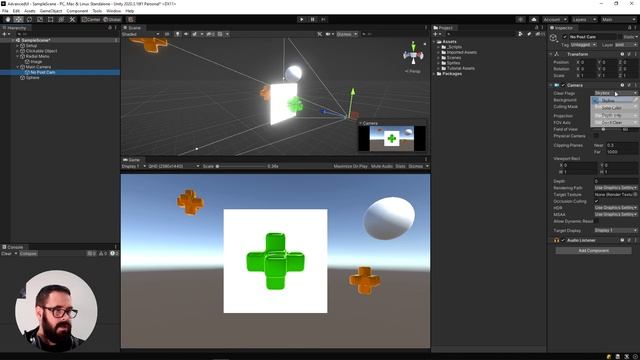The height and width of the screenshot is (360, 640).
Task: Switch to the Hierarchy tab
Action: [x=15, y=28]
